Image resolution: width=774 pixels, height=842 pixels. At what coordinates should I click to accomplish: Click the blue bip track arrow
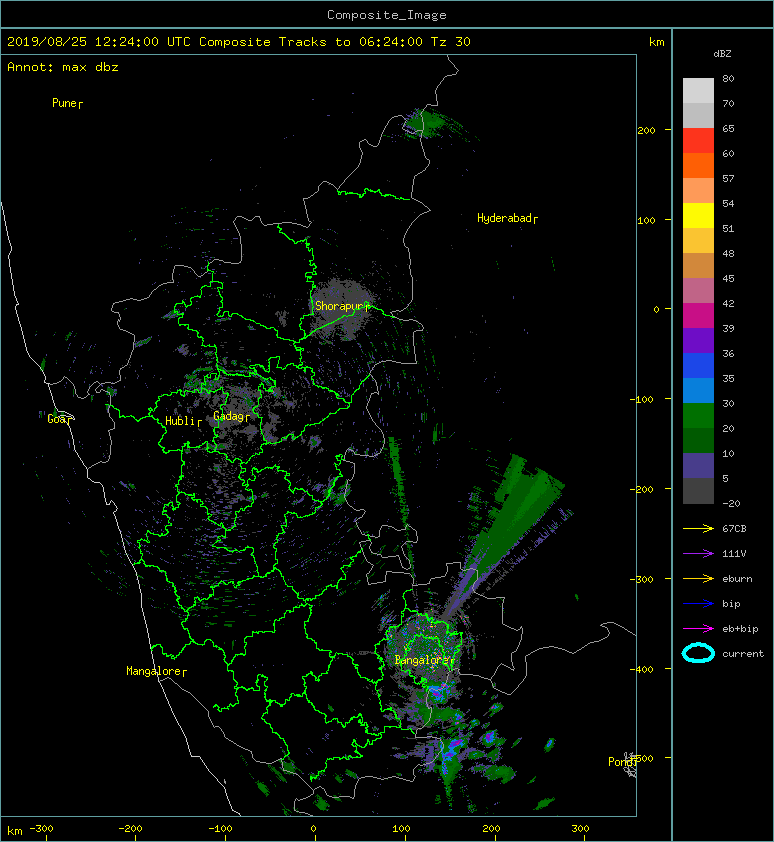pos(698,604)
